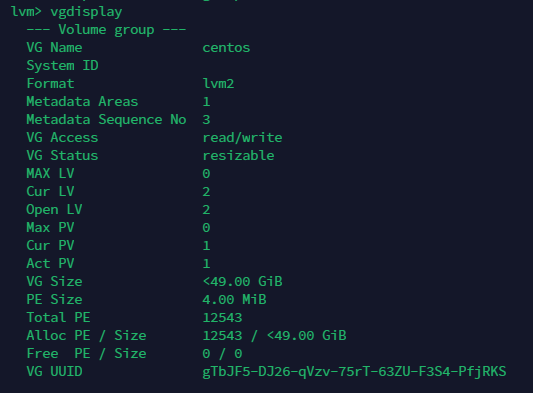Click the lvm> prompt
The width and height of the screenshot is (533, 393).
coord(26,12)
